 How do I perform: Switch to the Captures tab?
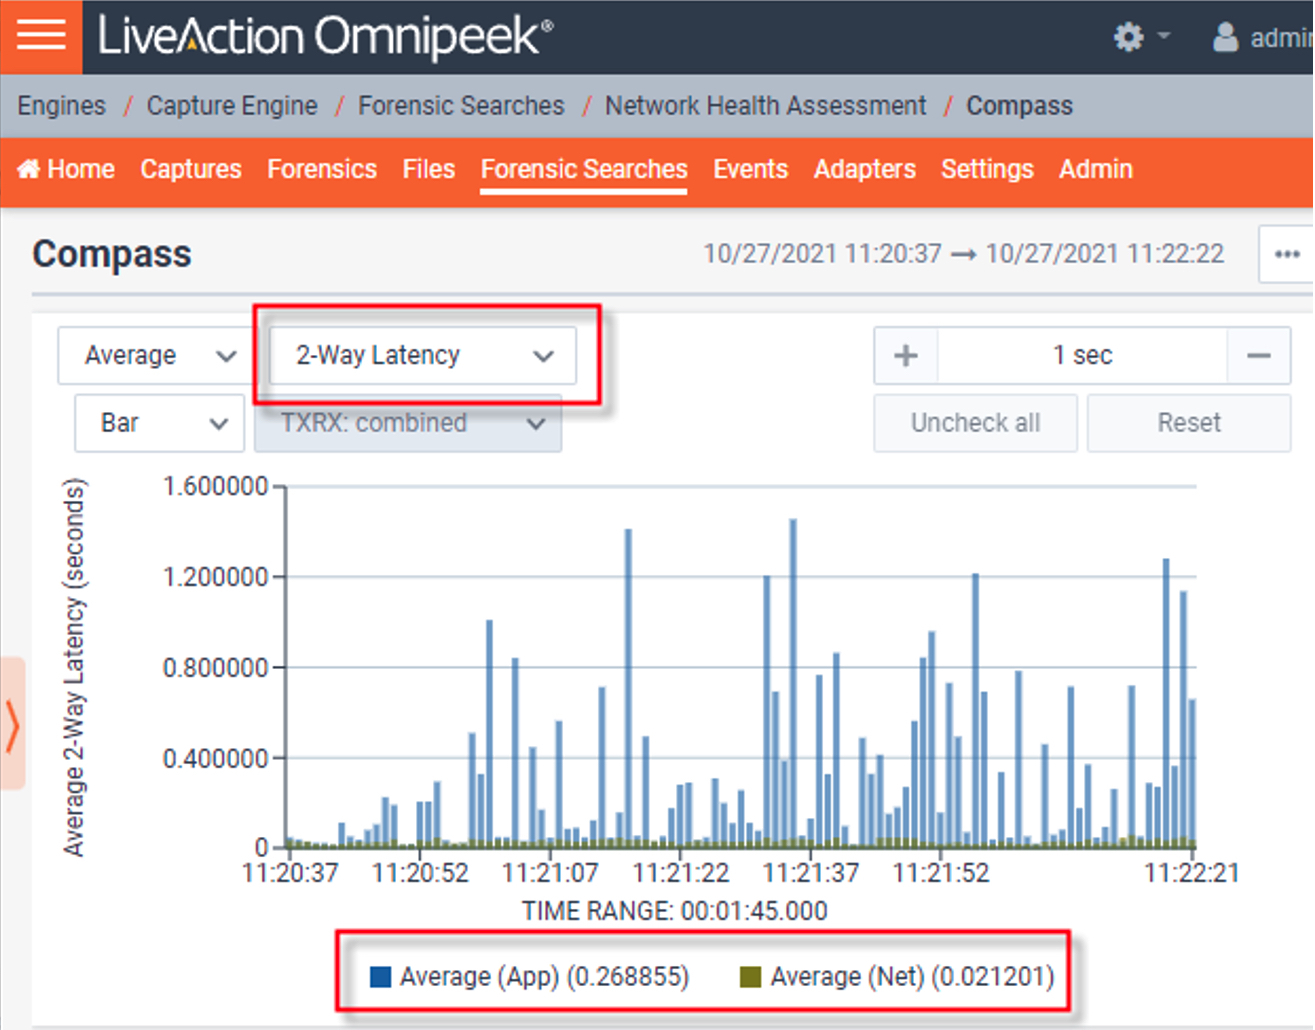[x=190, y=169]
